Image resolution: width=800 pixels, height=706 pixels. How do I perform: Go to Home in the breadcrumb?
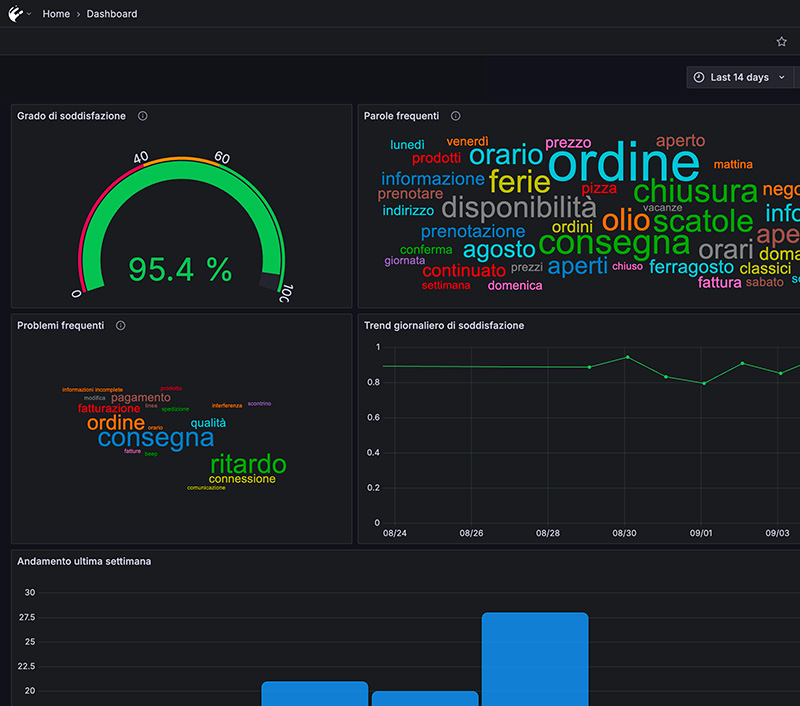pos(55,14)
